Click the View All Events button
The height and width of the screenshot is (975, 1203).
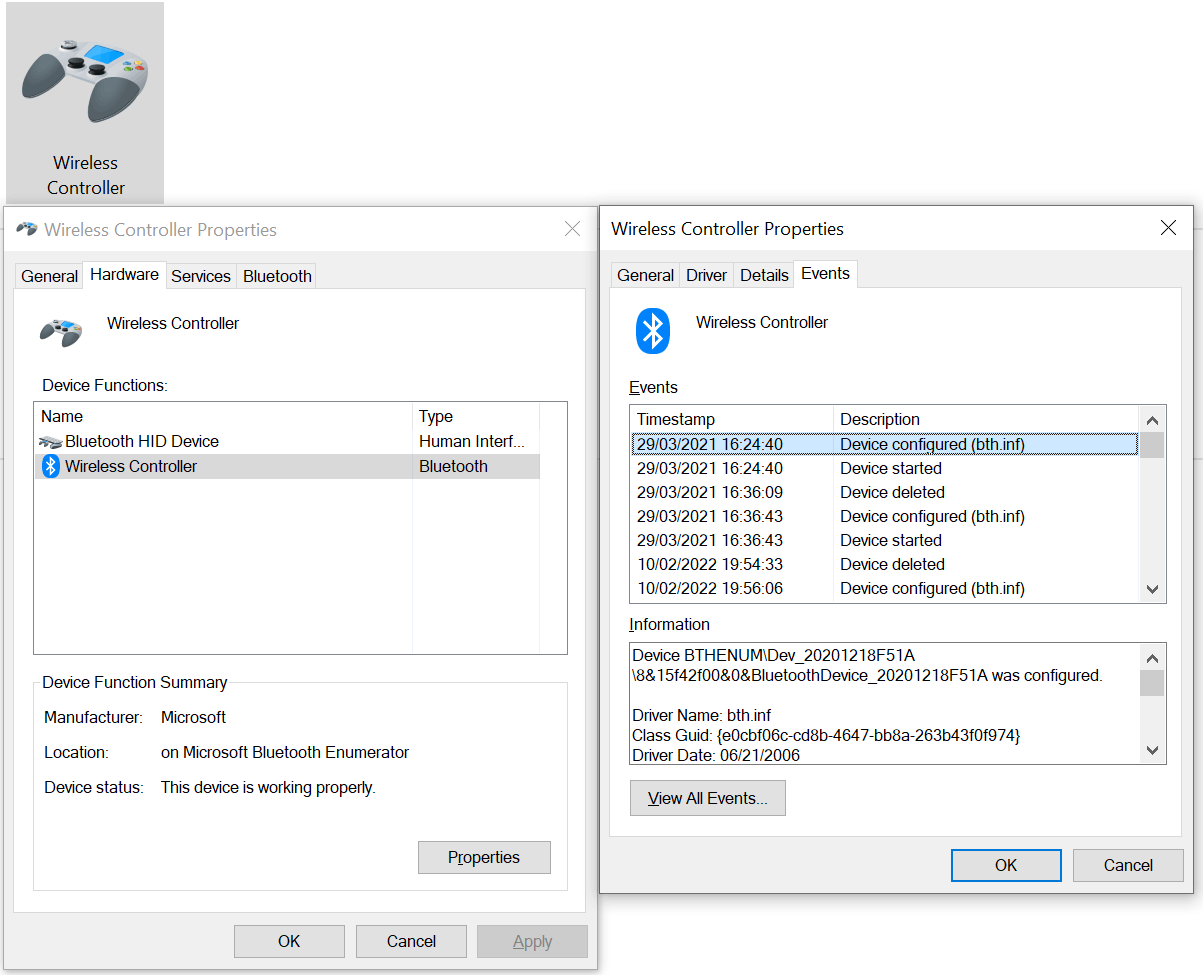[x=707, y=798]
